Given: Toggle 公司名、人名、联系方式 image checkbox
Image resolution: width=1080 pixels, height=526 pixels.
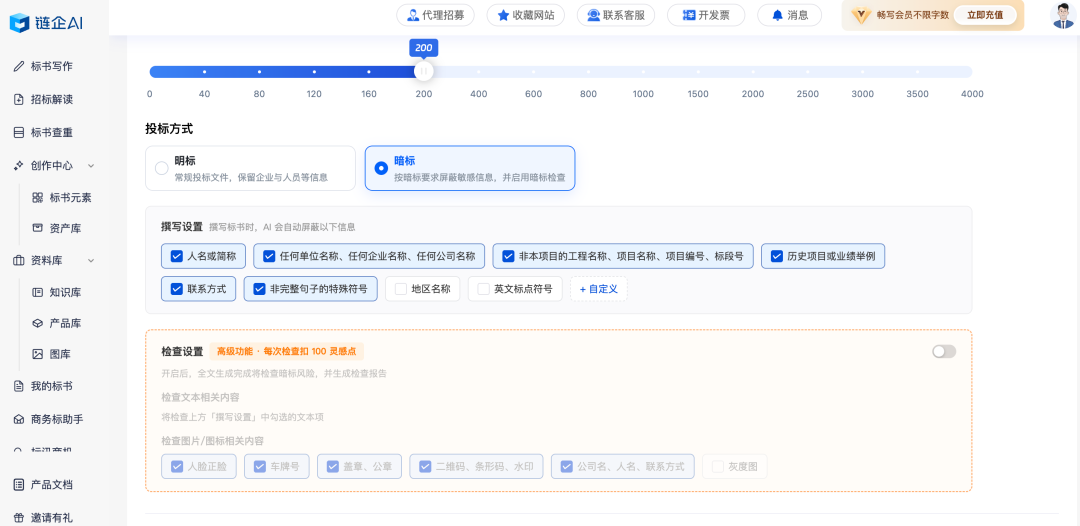Looking at the screenshot, I should [x=566, y=467].
